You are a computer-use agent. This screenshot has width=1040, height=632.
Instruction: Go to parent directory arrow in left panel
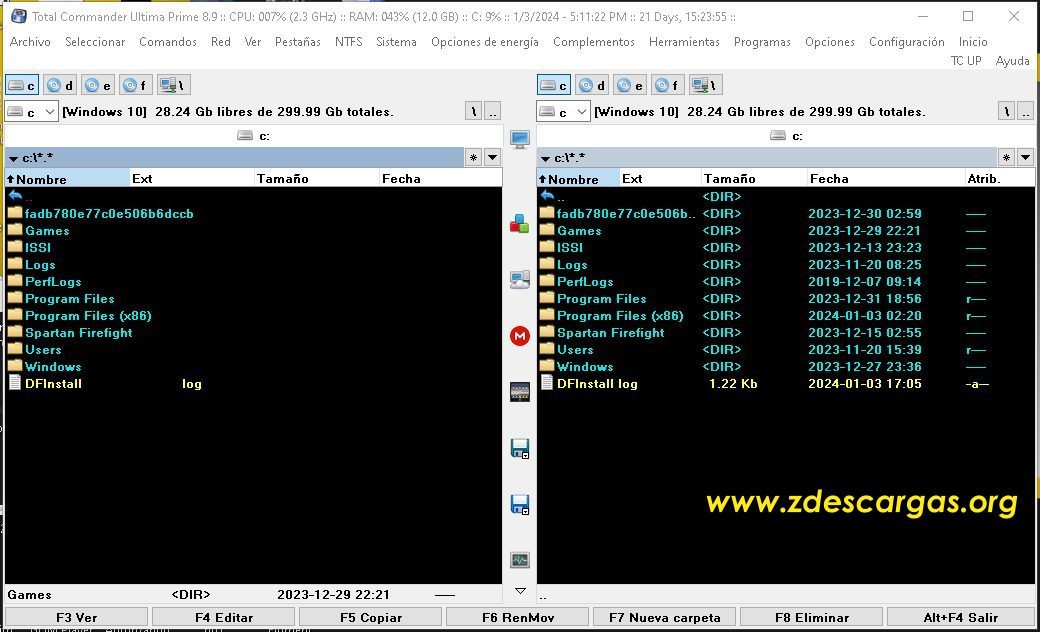point(16,196)
